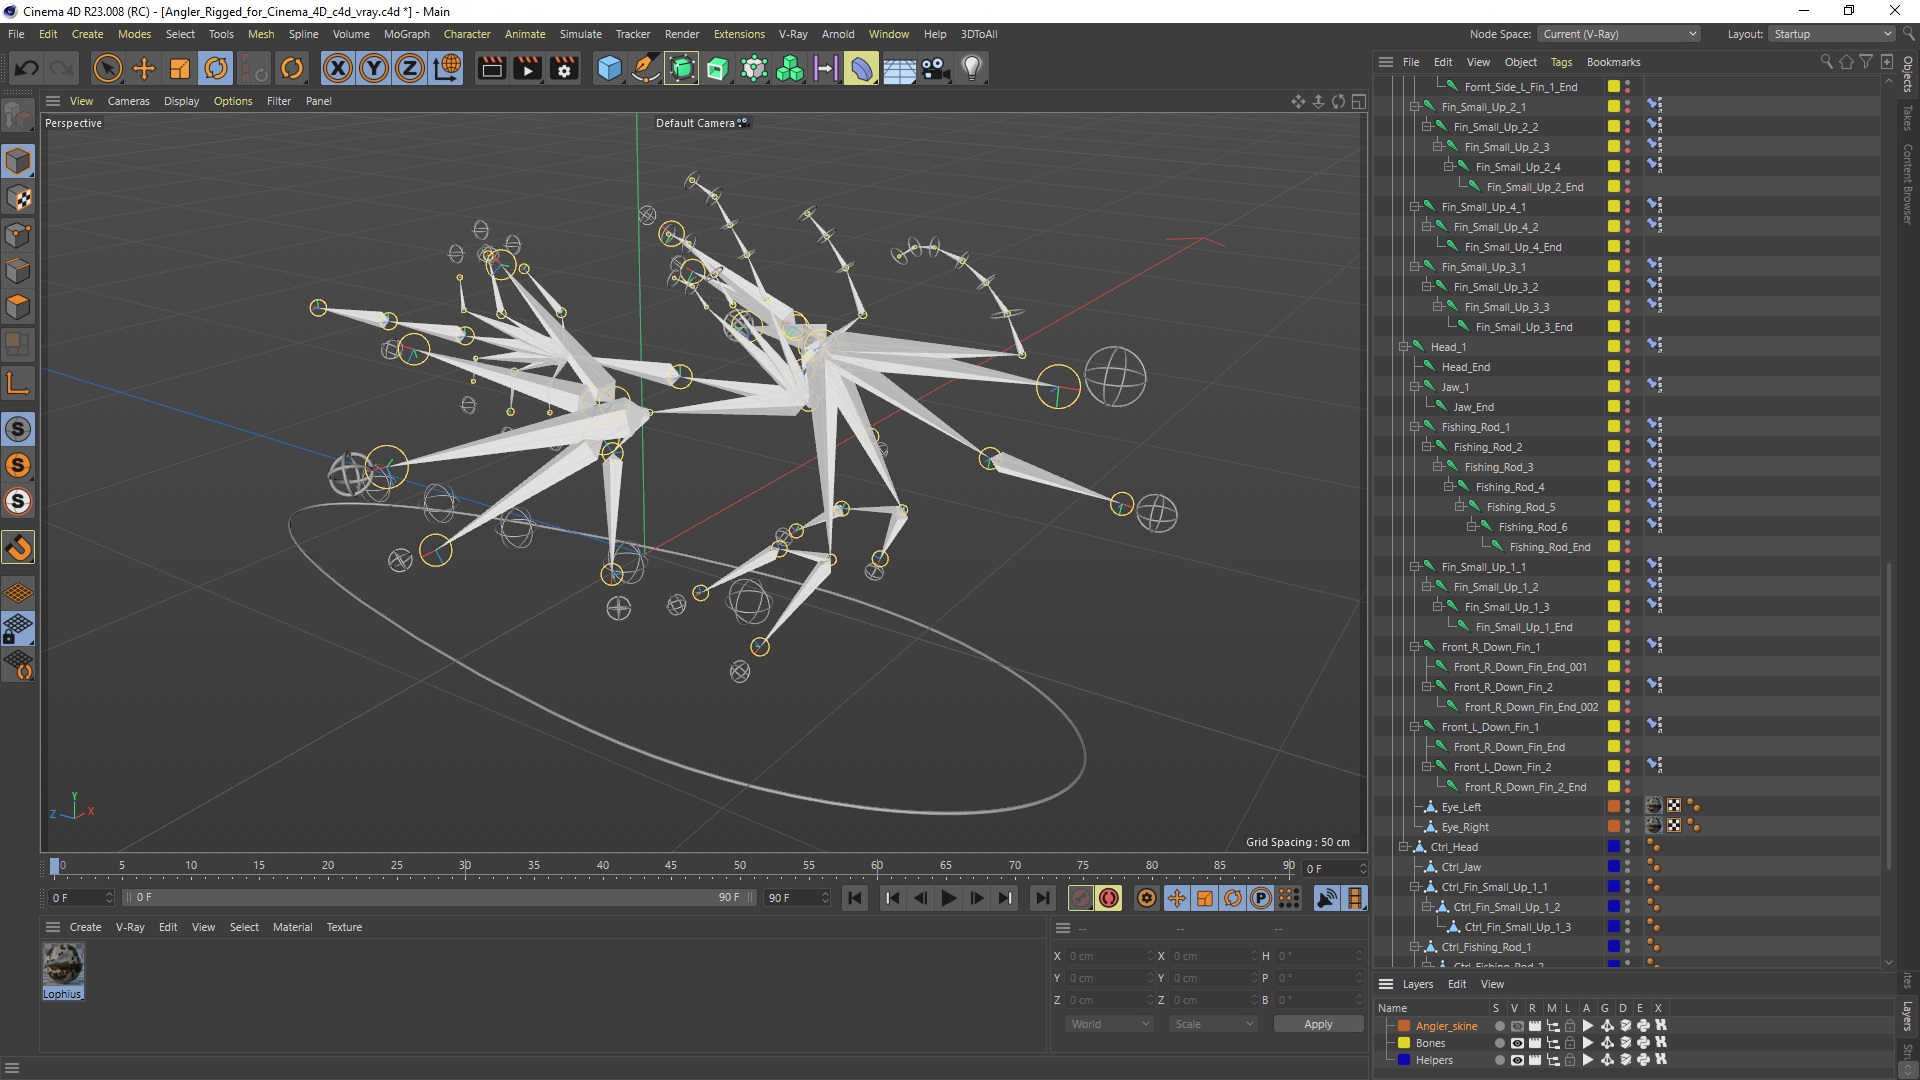Viewport: 1920px width, 1080px height.
Task: Select the Move tool
Action: click(x=144, y=68)
